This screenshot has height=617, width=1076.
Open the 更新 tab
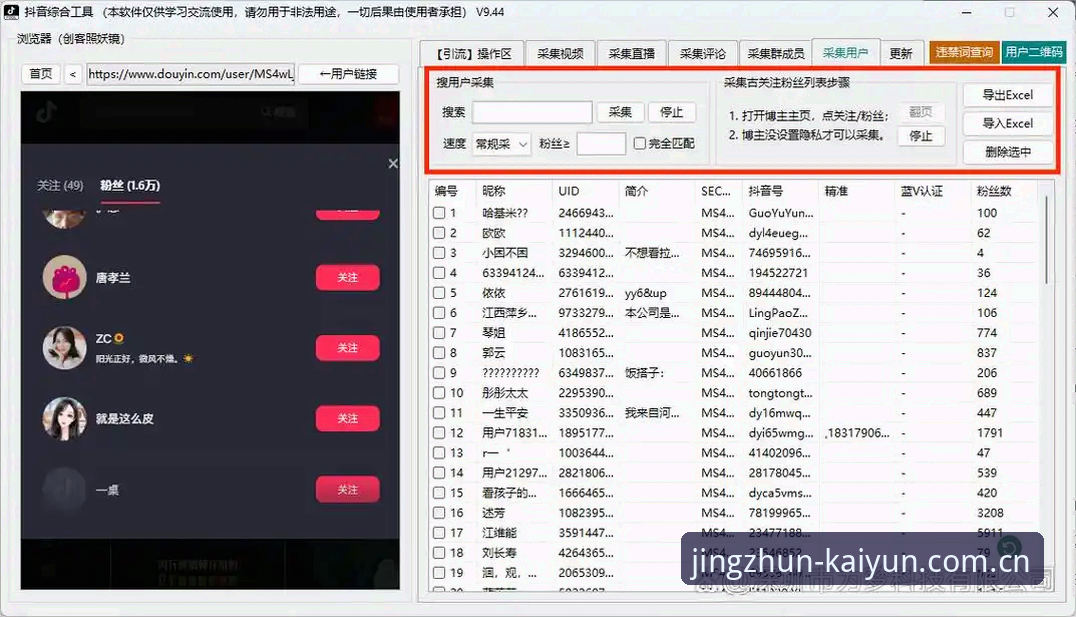901,54
